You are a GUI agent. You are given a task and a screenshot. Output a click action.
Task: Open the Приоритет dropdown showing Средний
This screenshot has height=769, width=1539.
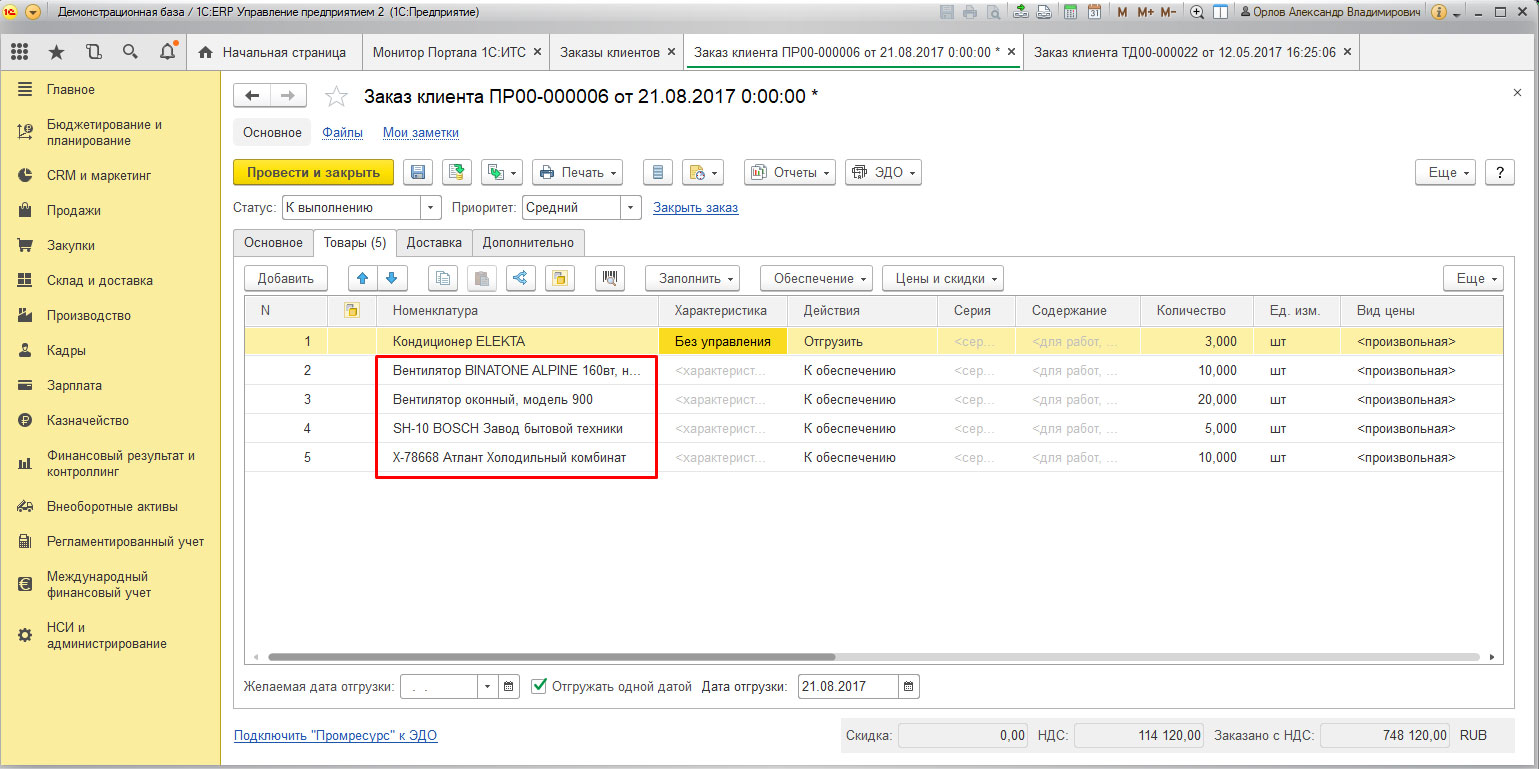629,207
